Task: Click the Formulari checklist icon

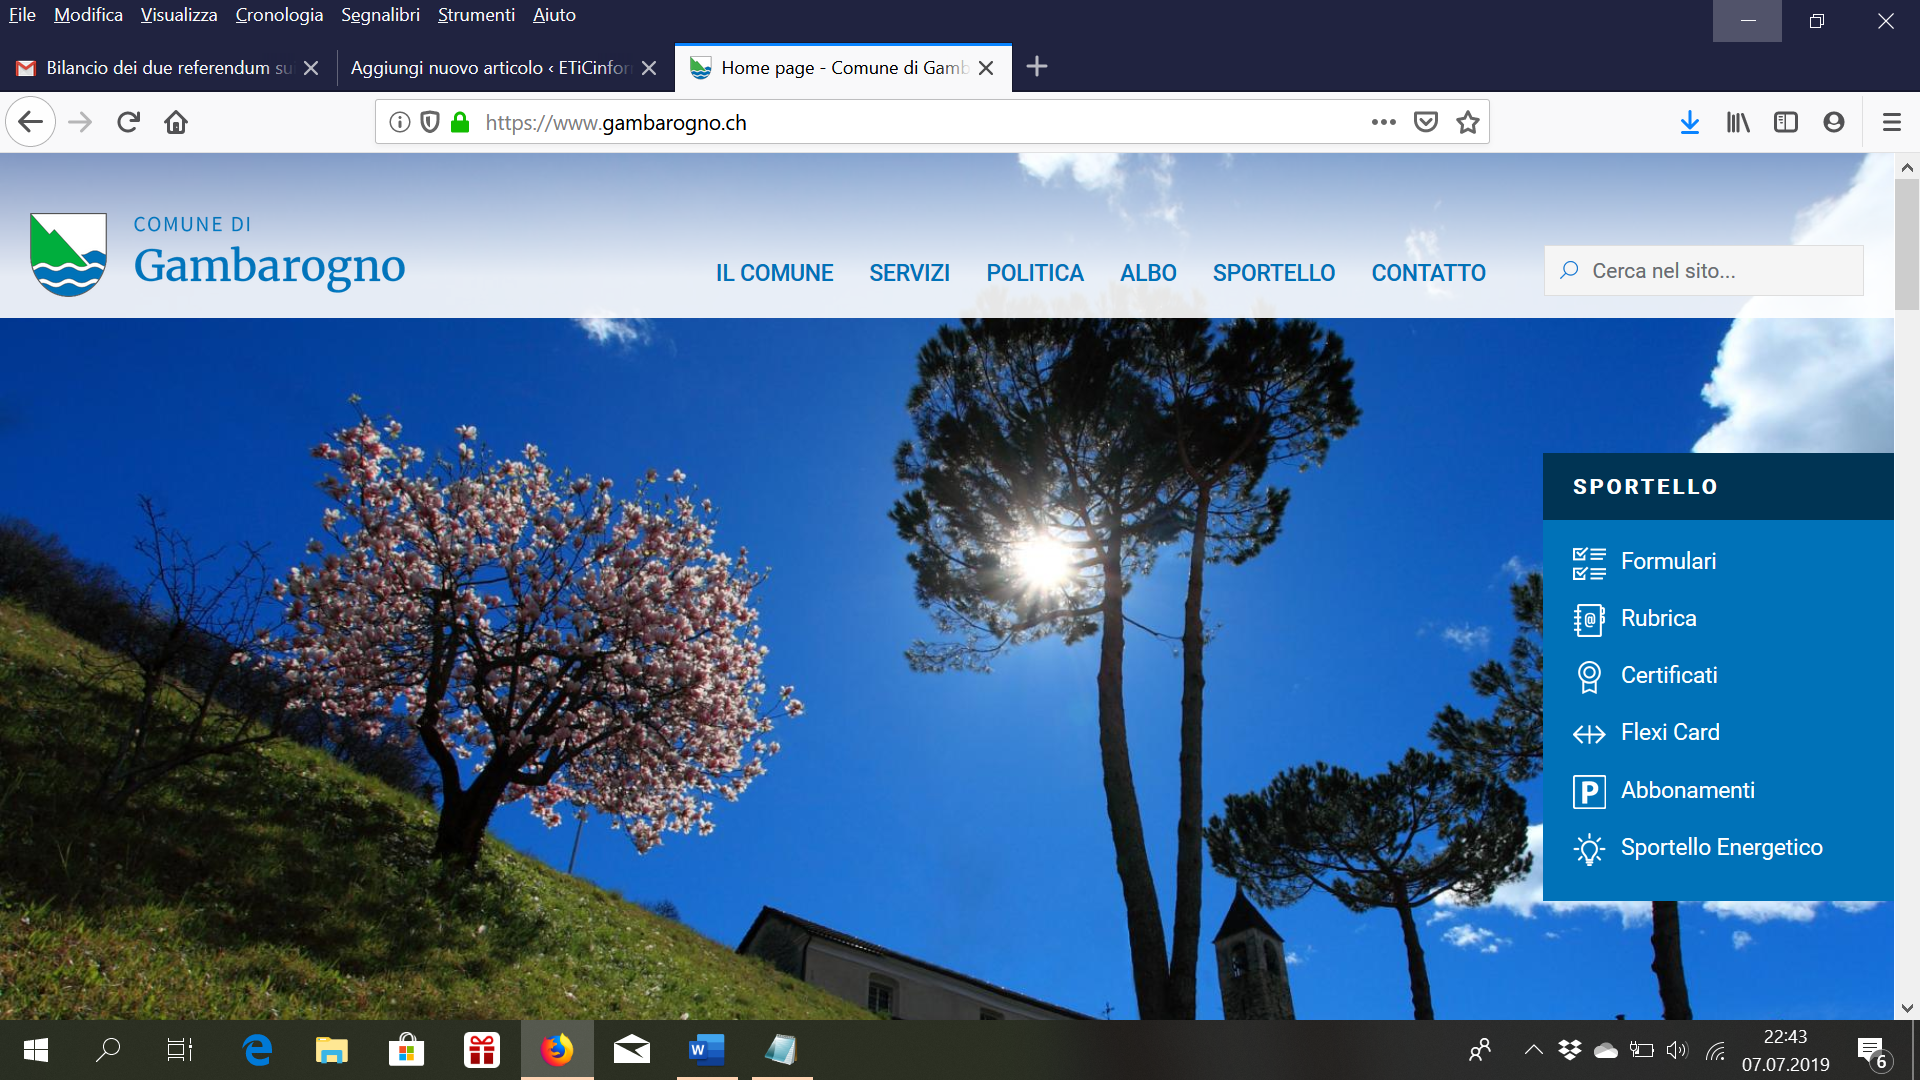Action: pyautogui.click(x=1589, y=563)
